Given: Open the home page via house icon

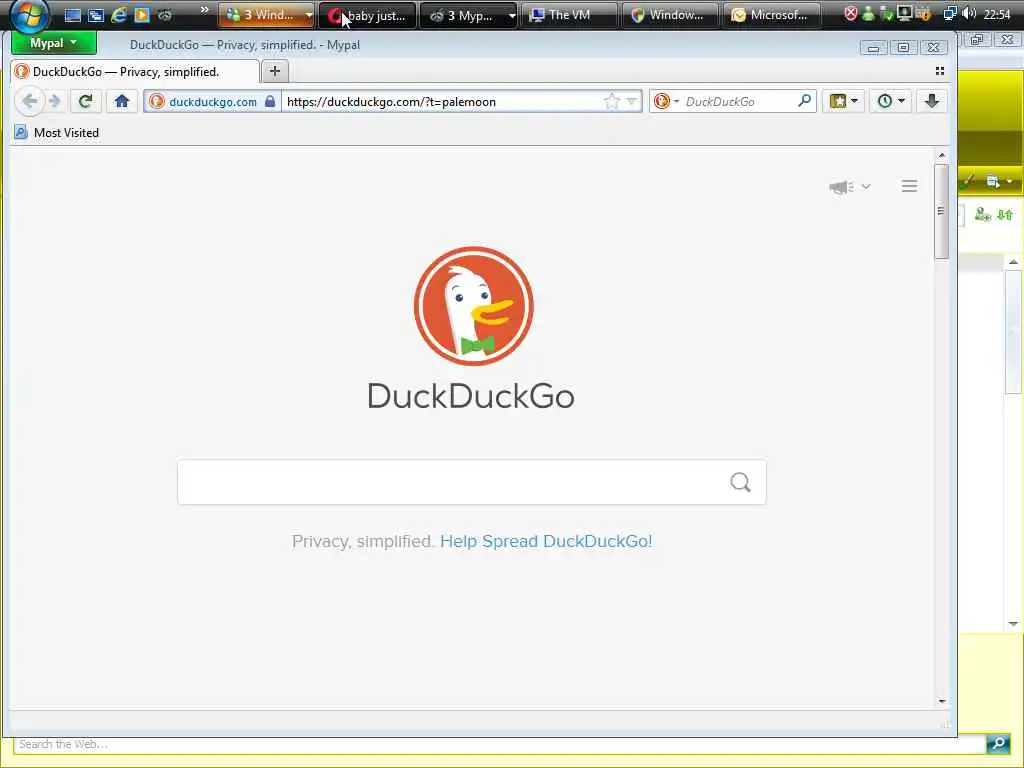Looking at the screenshot, I should point(121,101).
